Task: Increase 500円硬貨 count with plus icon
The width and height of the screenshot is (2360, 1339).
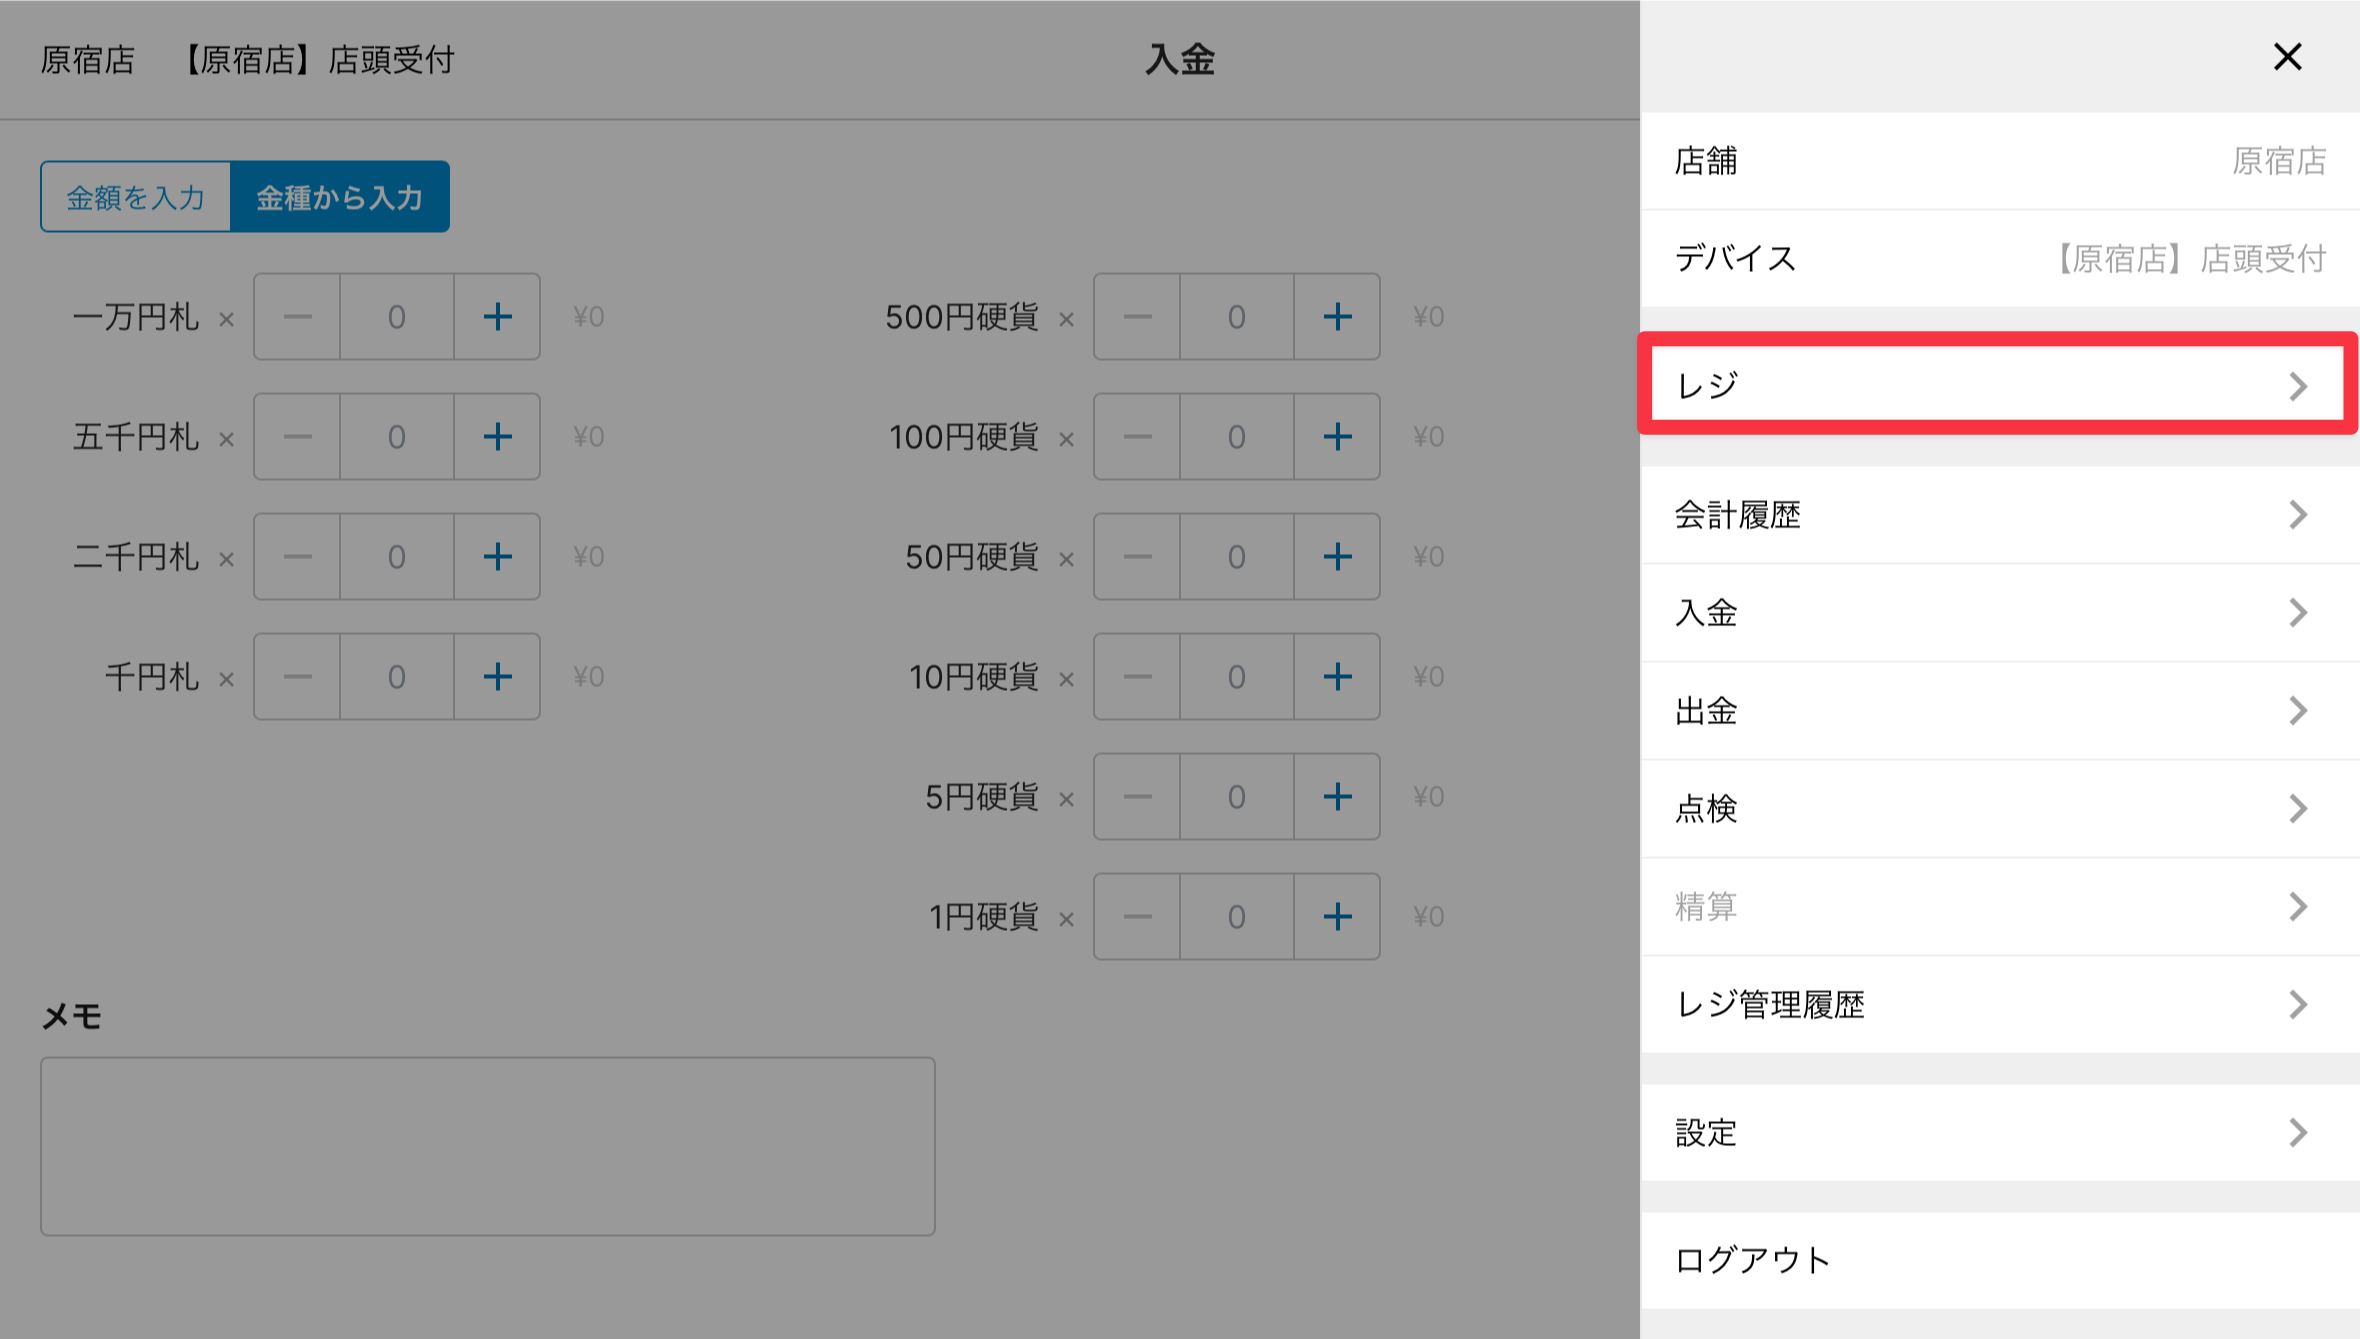Action: coord(1337,317)
